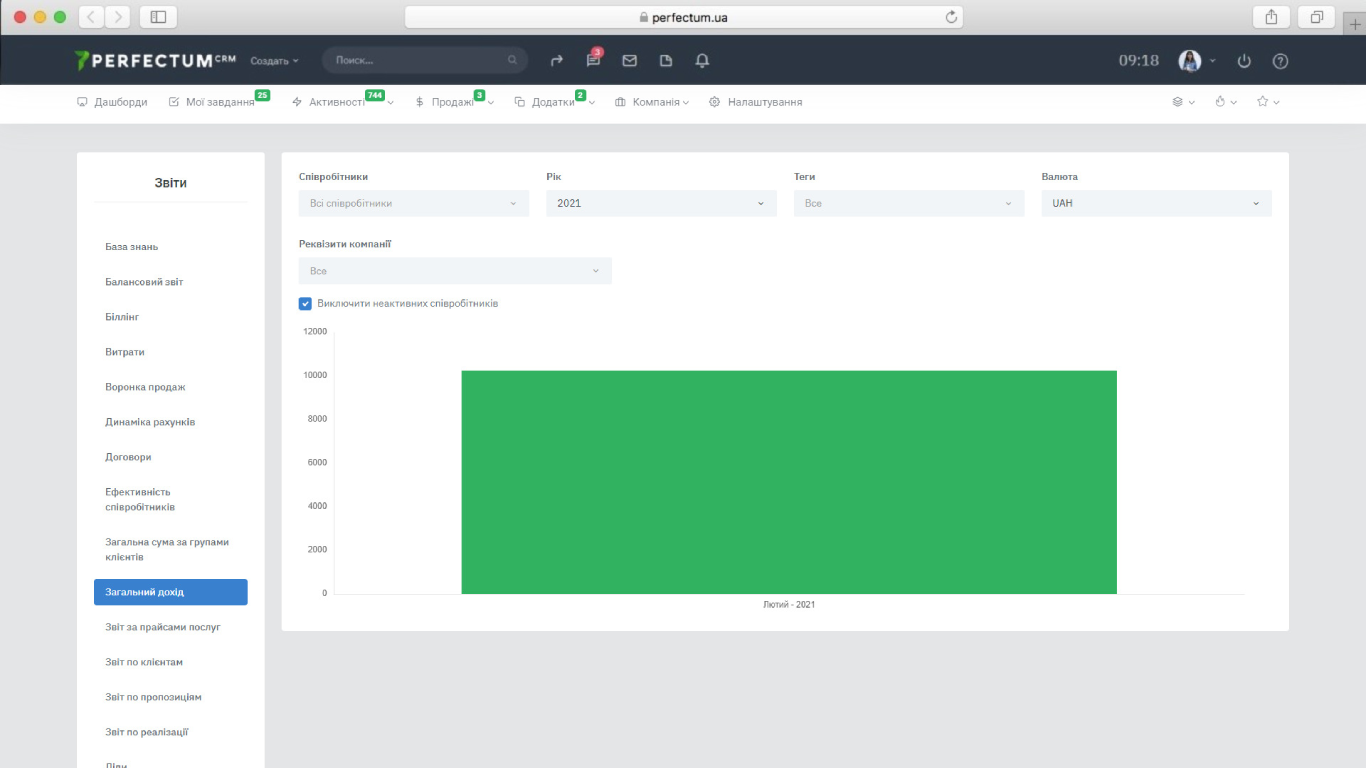Open the notifications bell
Viewport: 1366px width, 768px height.
tap(702, 61)
